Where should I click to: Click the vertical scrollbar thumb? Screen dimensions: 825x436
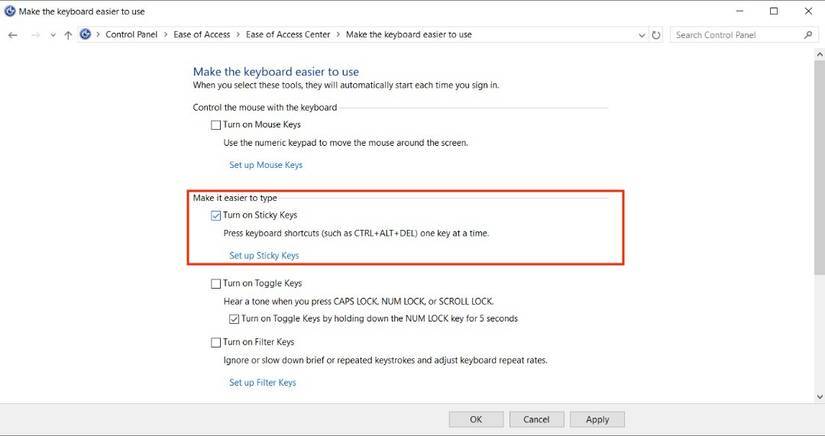[x=819, y=166]
